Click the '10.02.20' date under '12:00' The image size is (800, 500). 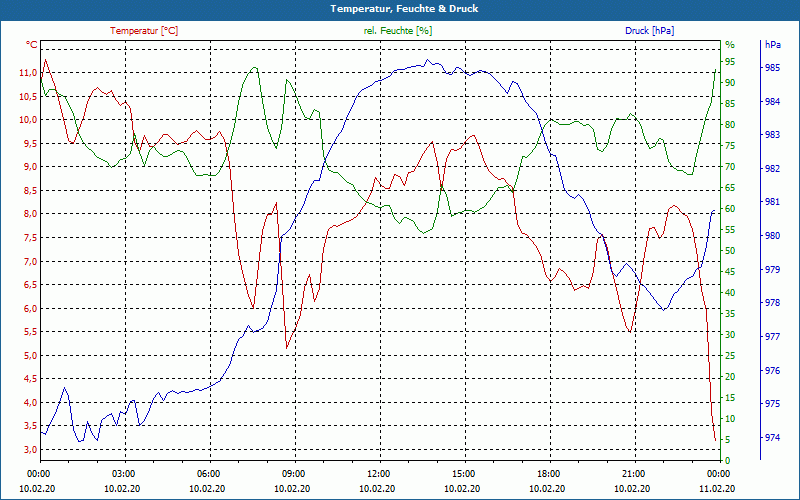coord(377,488)
